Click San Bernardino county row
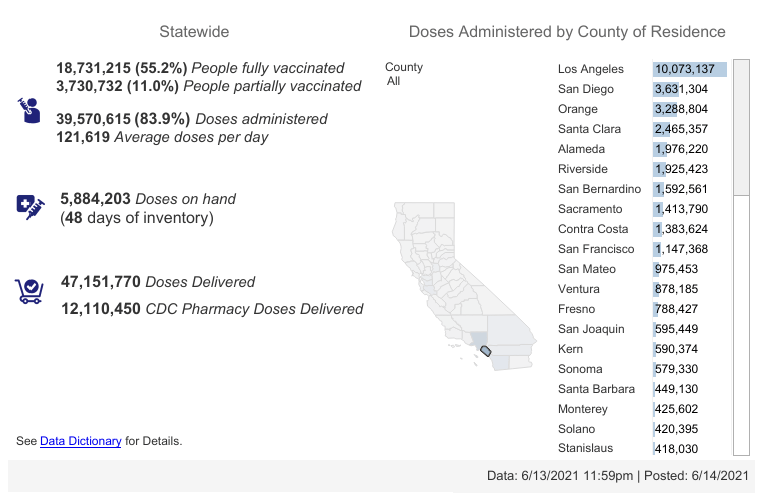Viewport: 761px width, 499px height. coord(599,189)
